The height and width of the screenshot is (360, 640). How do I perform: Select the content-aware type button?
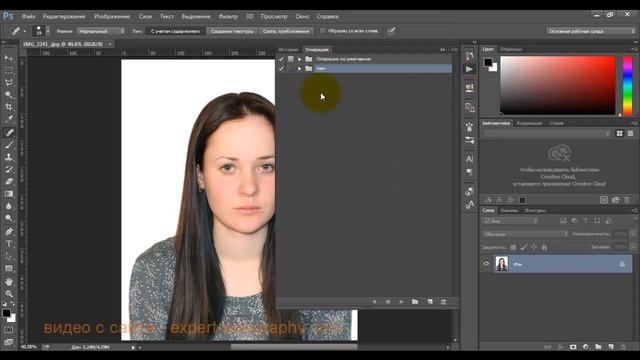pyautogui.click(x=176, y=31)
